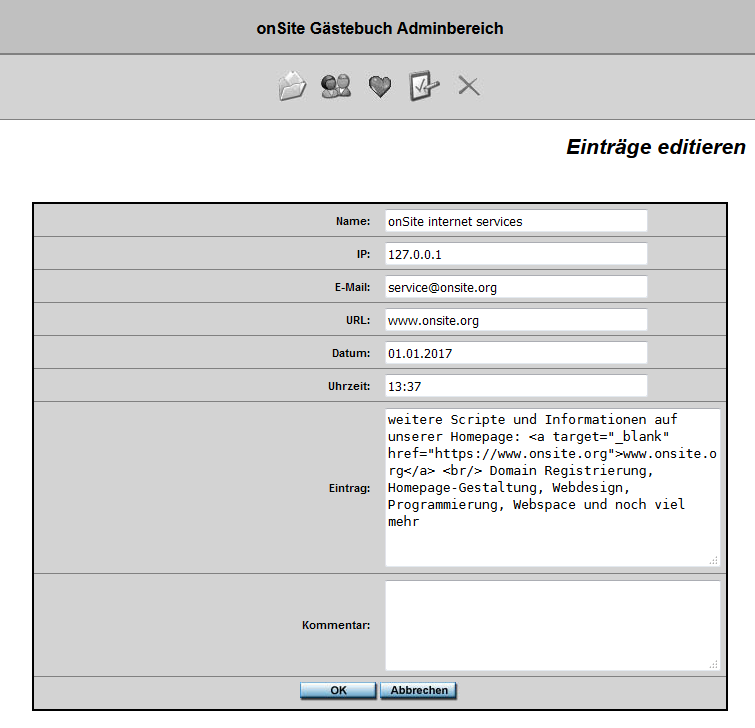Screen dimensions: 755x728
Task: Click the heart icon in the toolbar
Action: click(x=380, y=87)
